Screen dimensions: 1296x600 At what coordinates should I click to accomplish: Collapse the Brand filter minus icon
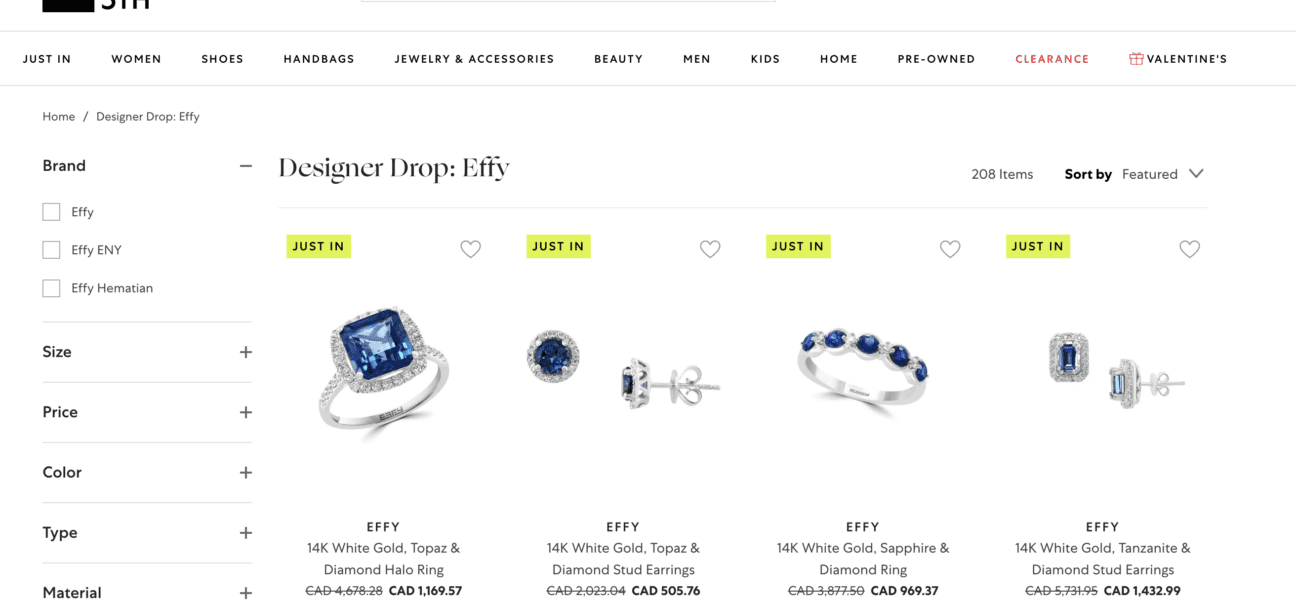(x=246, y=166)
